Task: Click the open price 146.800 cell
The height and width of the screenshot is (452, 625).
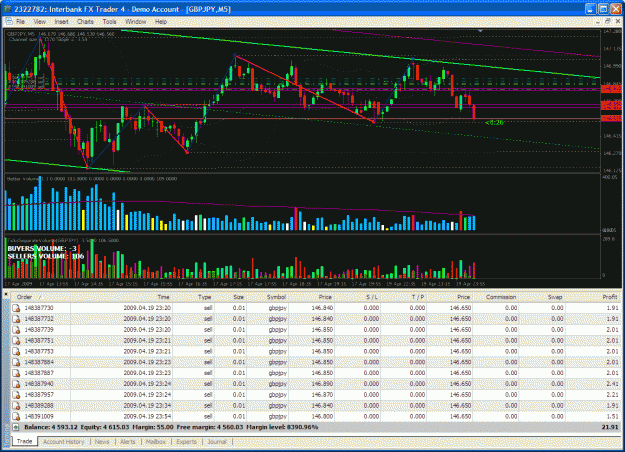Action: click(x=322, y=416)
